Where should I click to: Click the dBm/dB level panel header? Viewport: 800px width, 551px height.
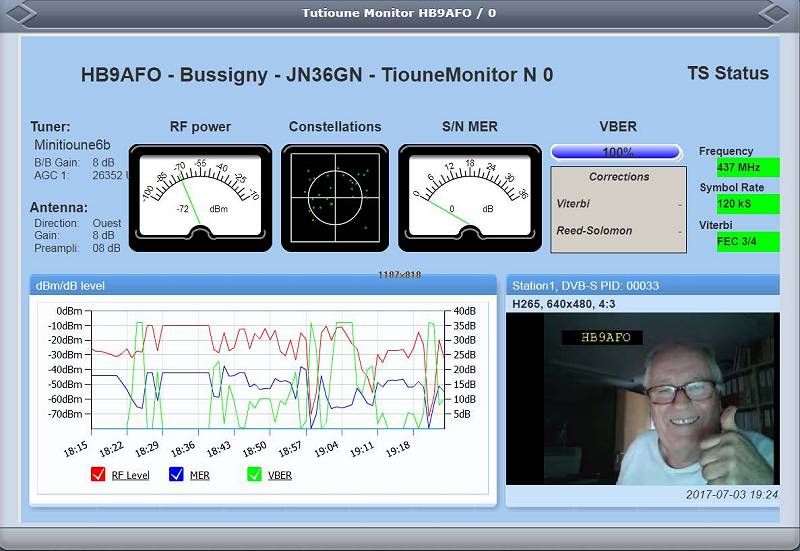pyautogui.click(x=263, y=285)
